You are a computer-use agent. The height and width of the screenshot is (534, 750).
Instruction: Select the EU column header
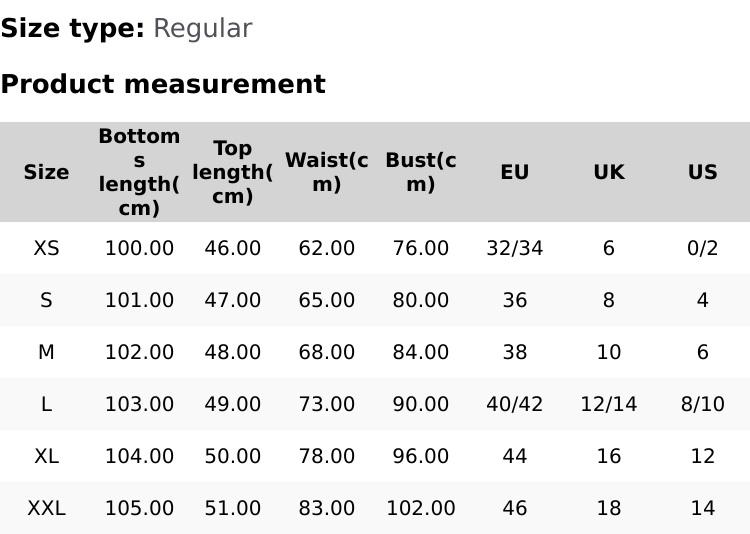pos(514,172)
